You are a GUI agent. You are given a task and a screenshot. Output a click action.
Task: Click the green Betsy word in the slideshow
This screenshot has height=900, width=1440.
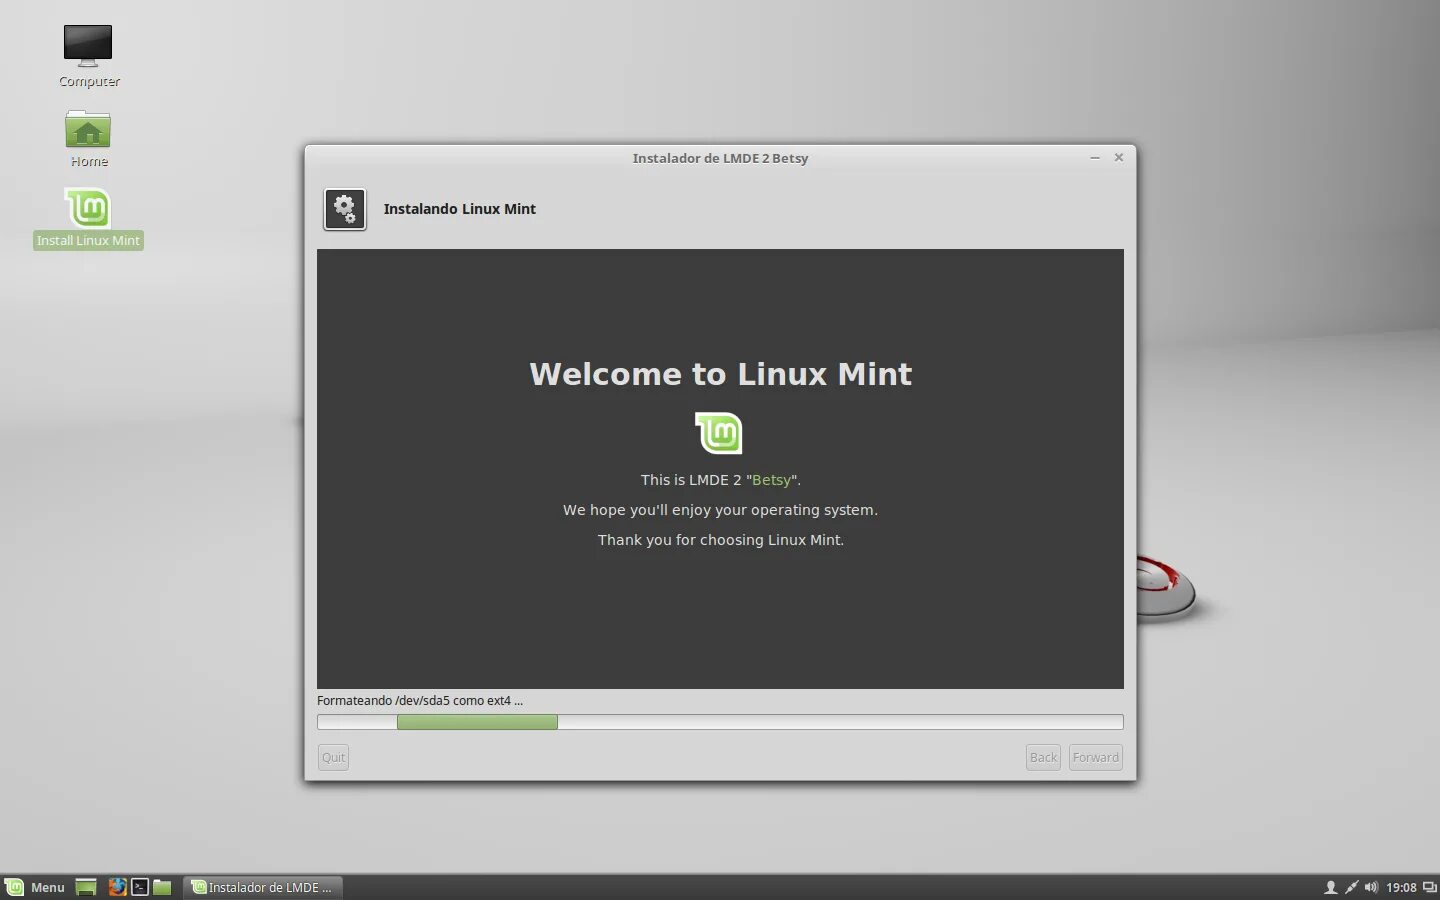(771, 480)
